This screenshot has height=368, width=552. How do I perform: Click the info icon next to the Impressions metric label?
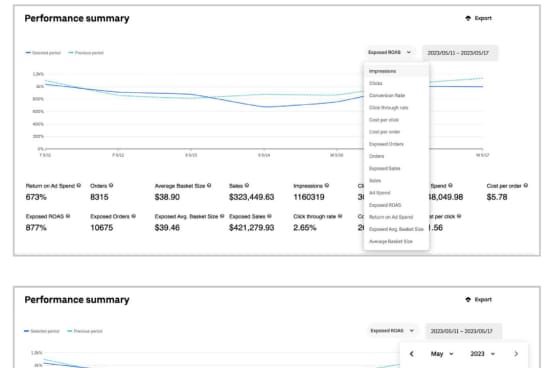(327, 185)
